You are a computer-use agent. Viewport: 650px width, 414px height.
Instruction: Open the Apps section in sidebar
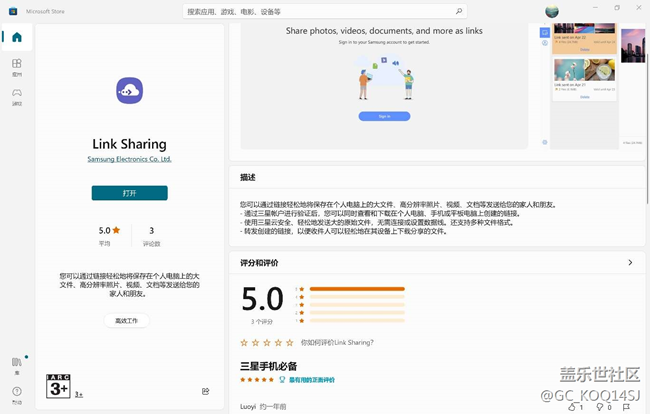click(x=17, y=68)
